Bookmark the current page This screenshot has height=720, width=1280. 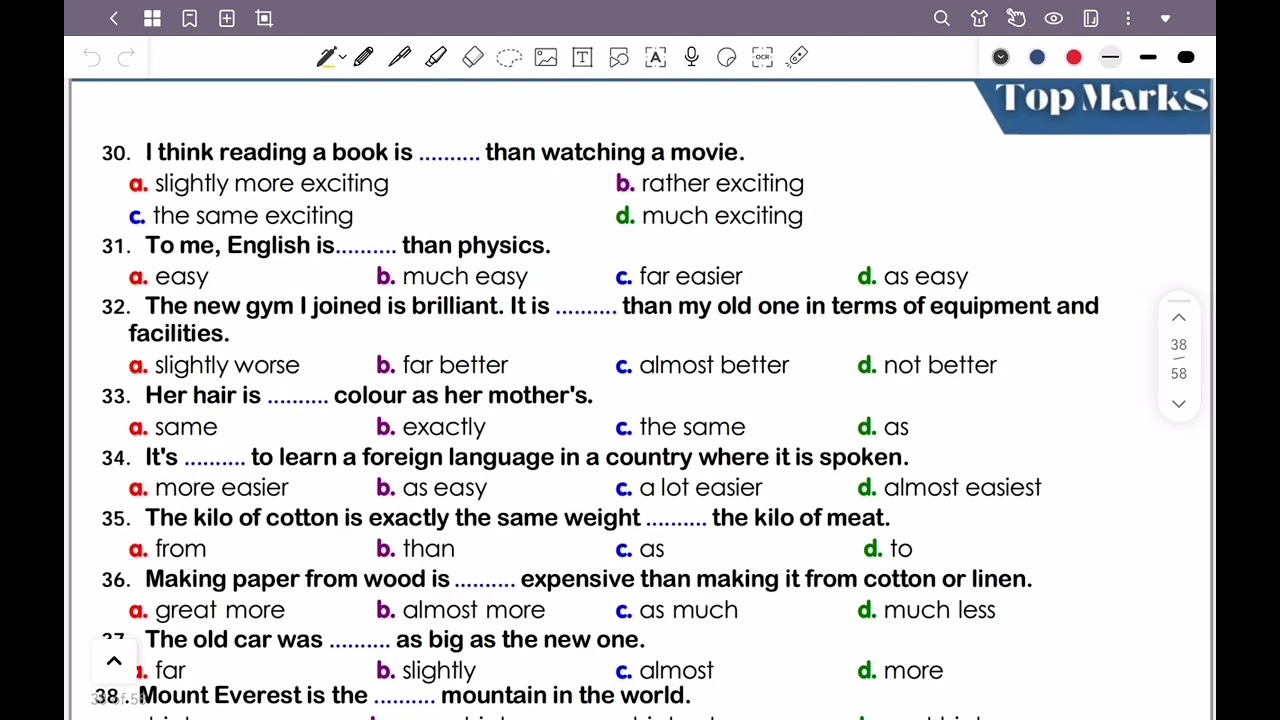[x=189, y=18]
